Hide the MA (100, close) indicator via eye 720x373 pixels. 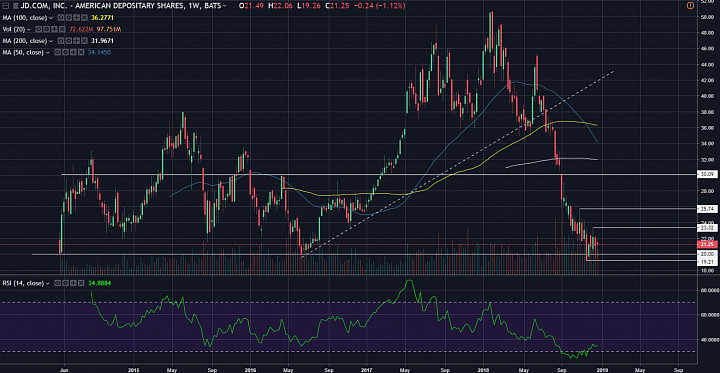pos(61,18)
